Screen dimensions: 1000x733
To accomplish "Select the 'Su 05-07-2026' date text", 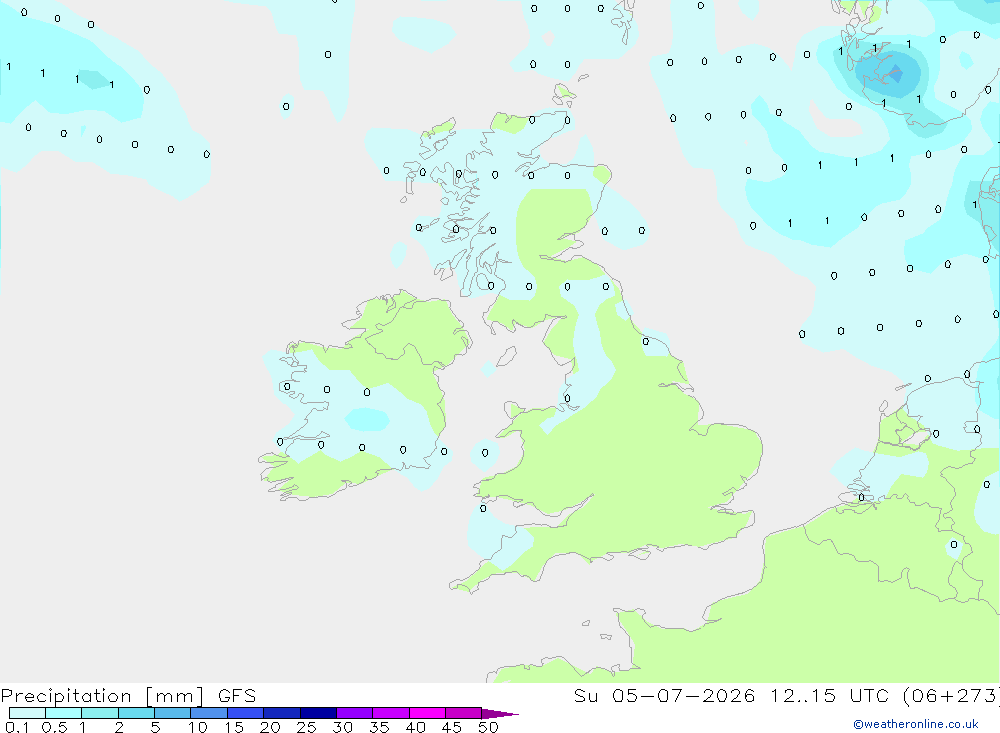I will coord(665,695).
